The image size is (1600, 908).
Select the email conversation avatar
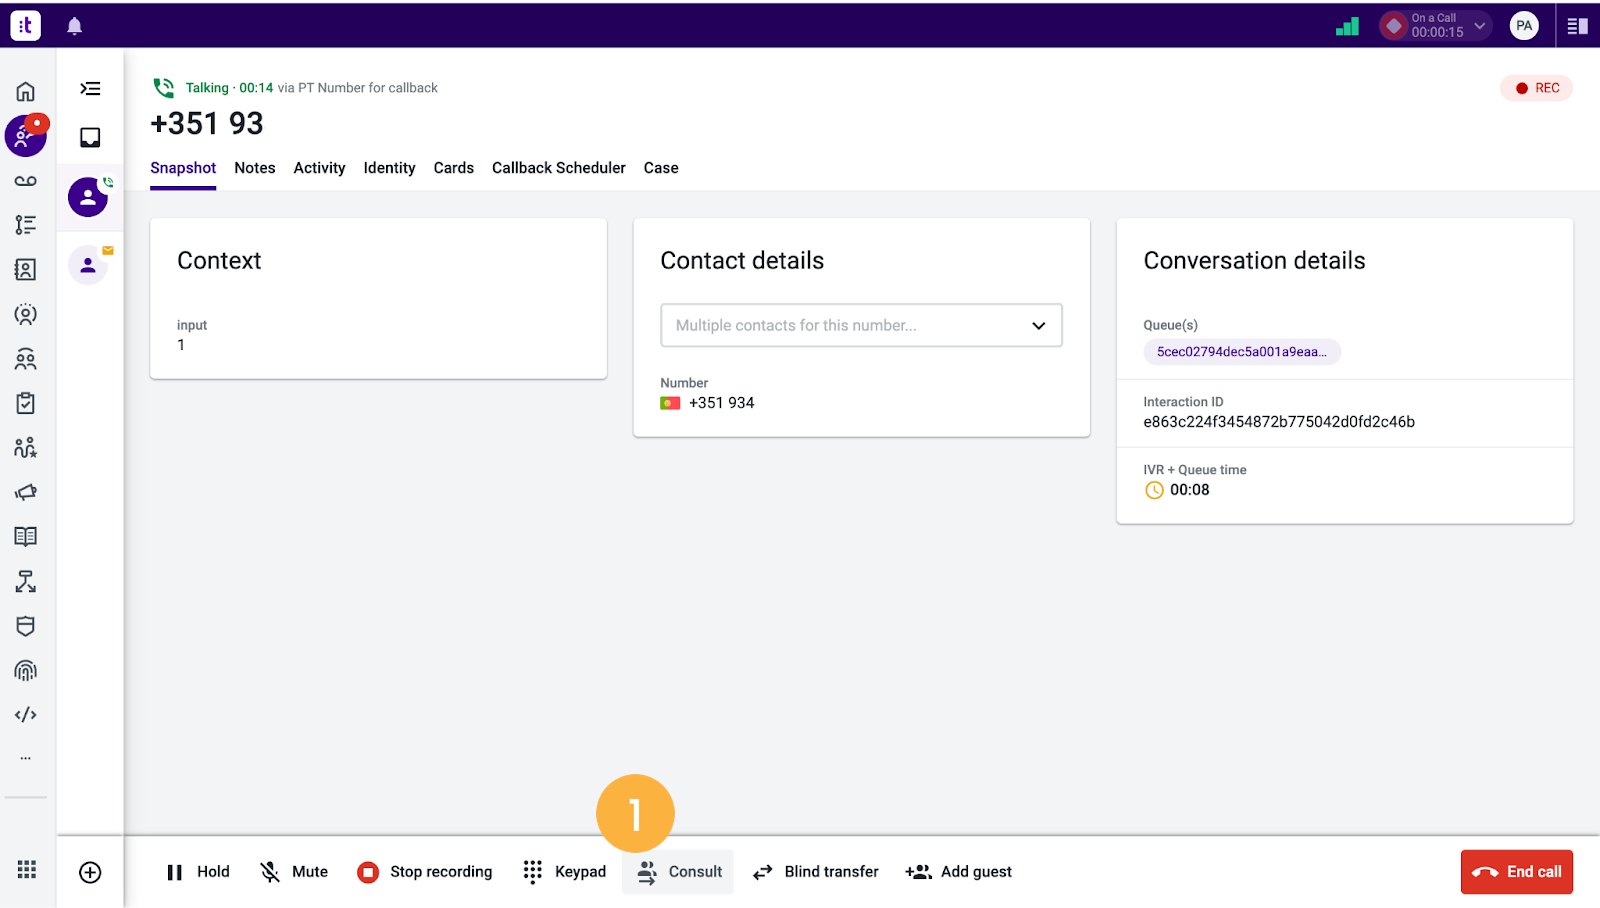click(88, 265)
